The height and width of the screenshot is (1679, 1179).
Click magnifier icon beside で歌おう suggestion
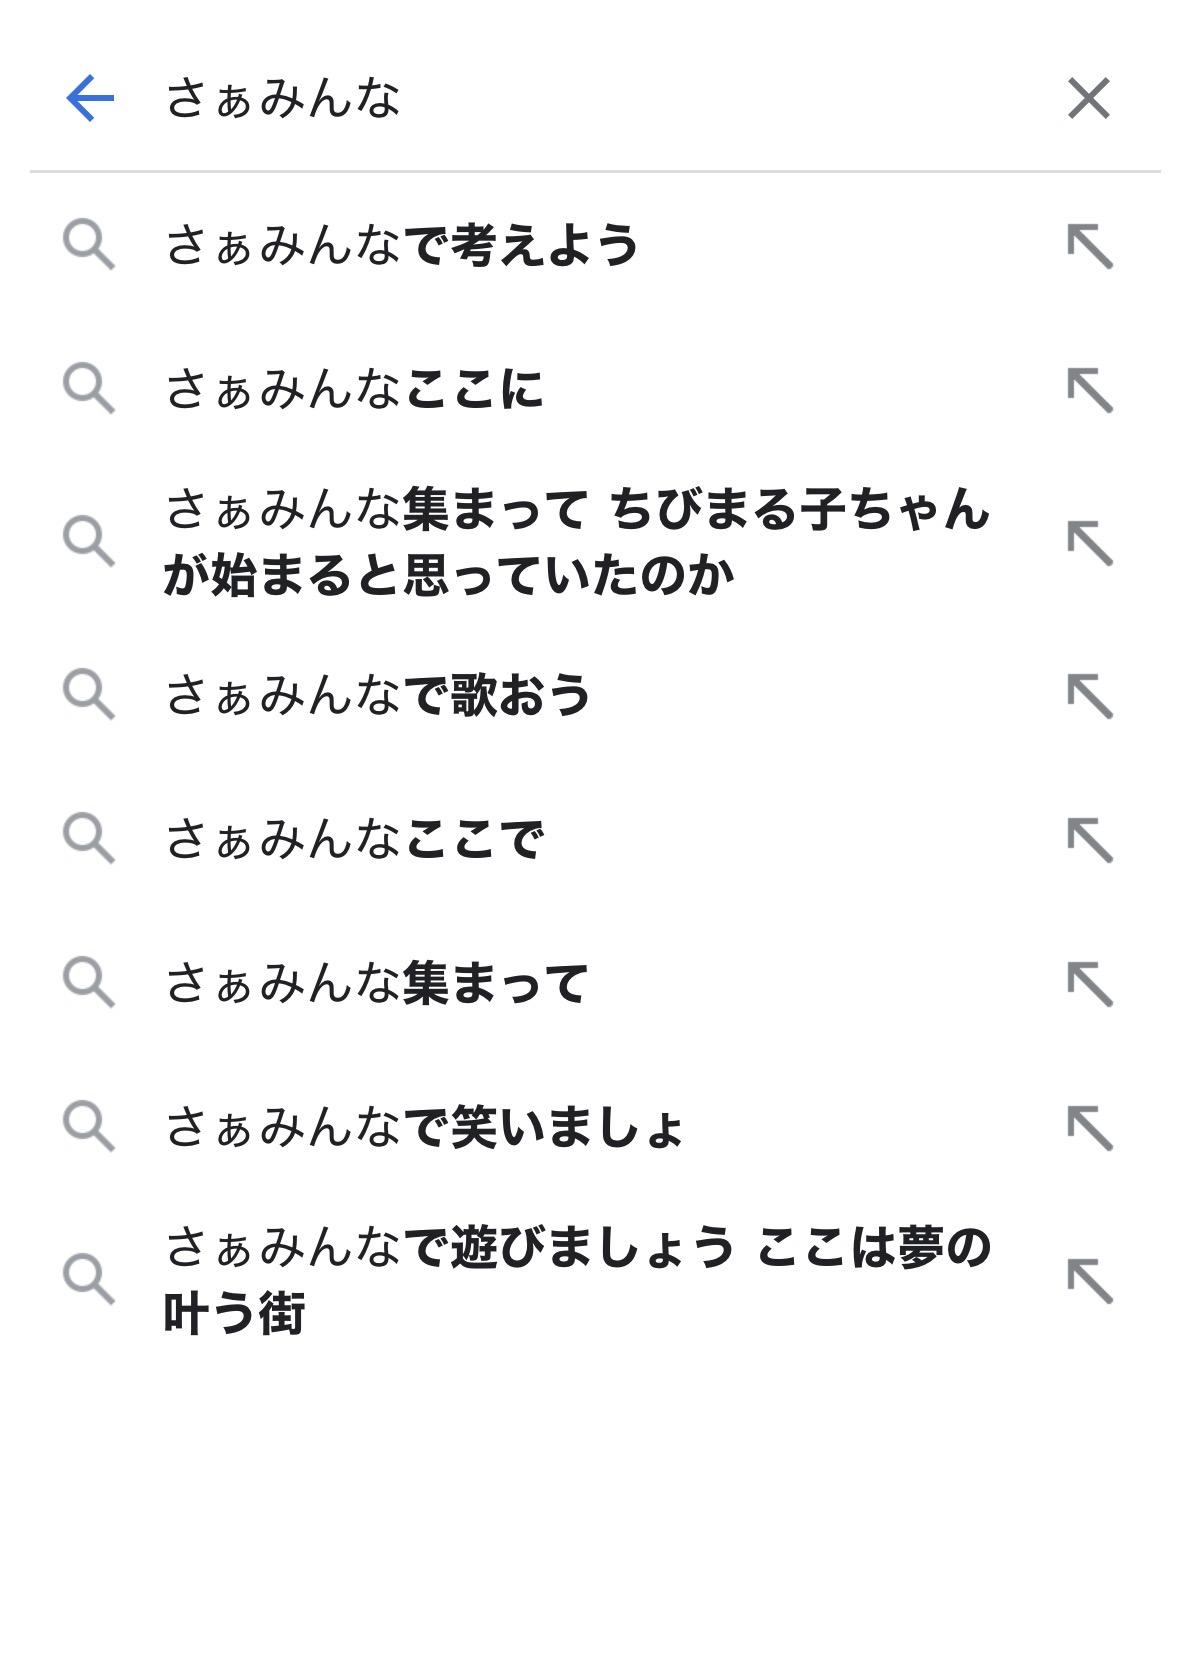click(x=89, y=695)
